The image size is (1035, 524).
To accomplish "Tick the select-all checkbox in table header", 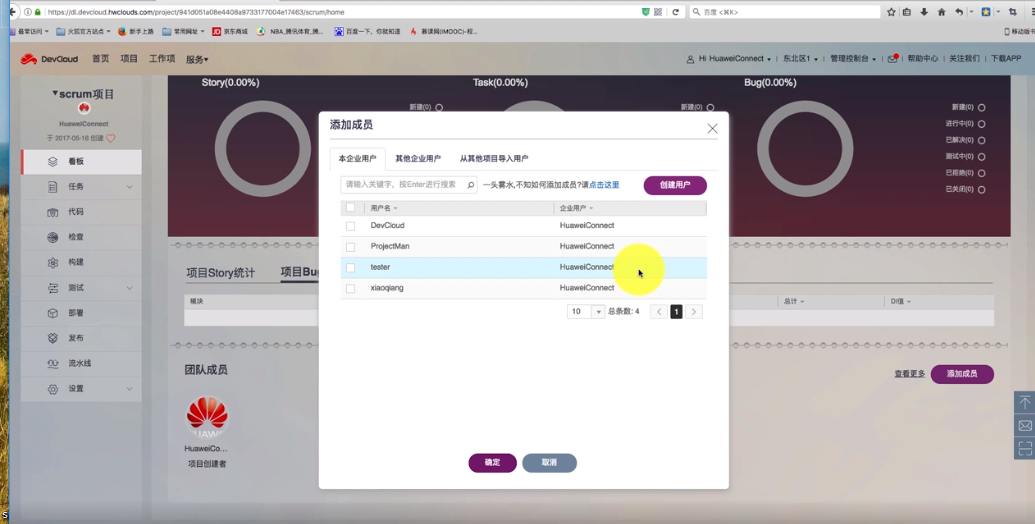I will (351, 207).
